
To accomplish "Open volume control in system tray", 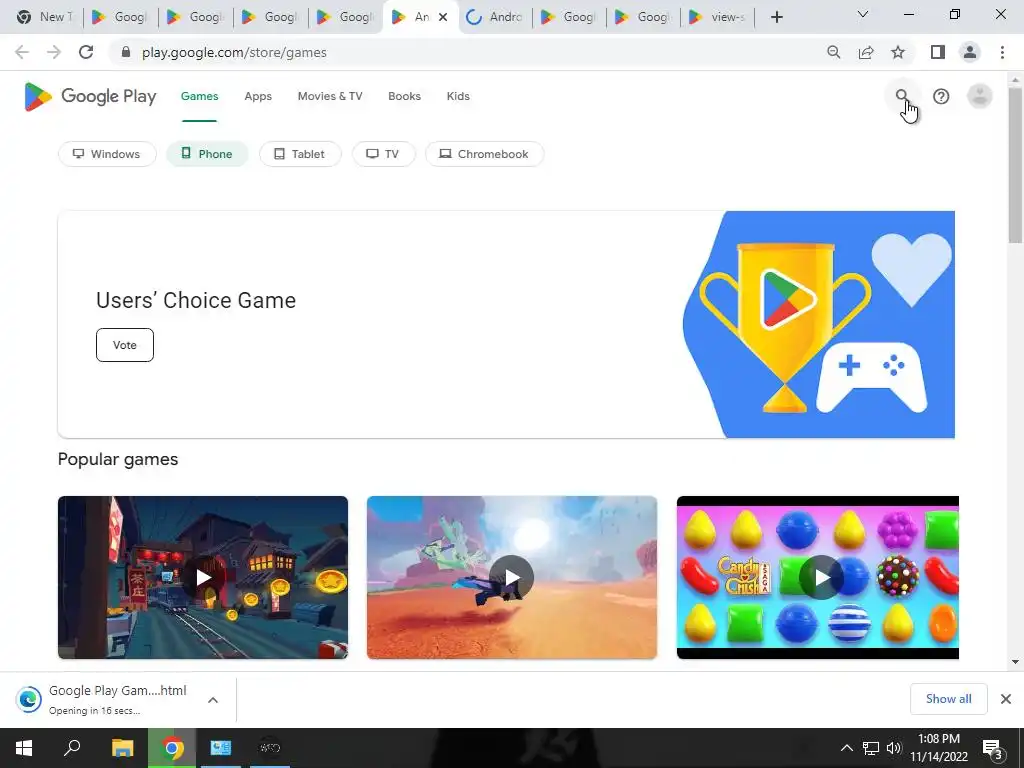I will tap(893, 748).
